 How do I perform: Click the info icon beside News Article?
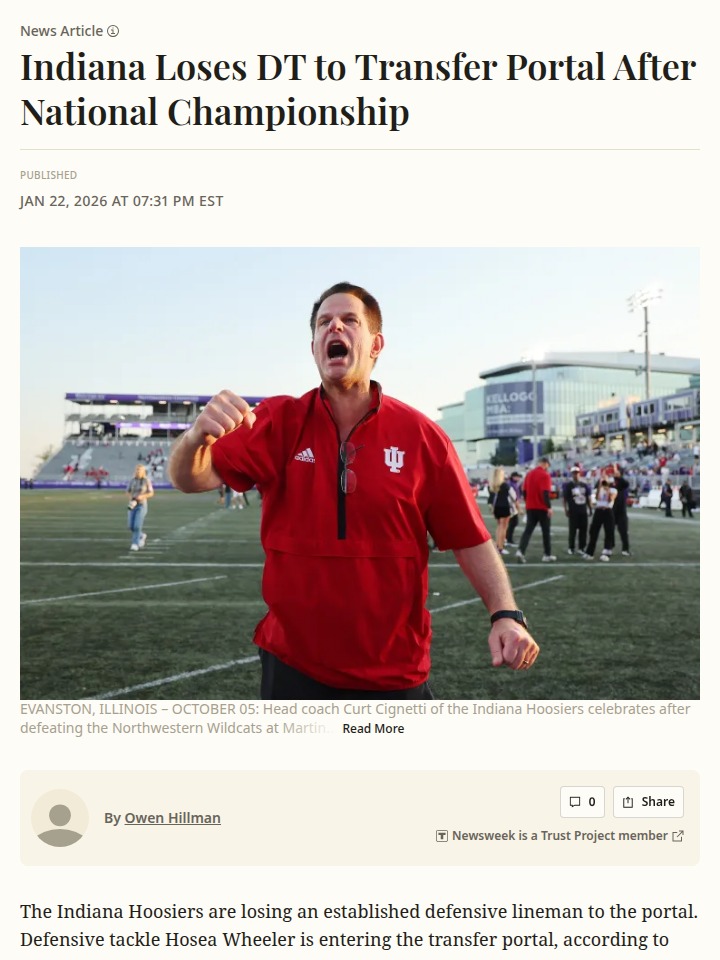pyautogui.click(x=113, y=31)
